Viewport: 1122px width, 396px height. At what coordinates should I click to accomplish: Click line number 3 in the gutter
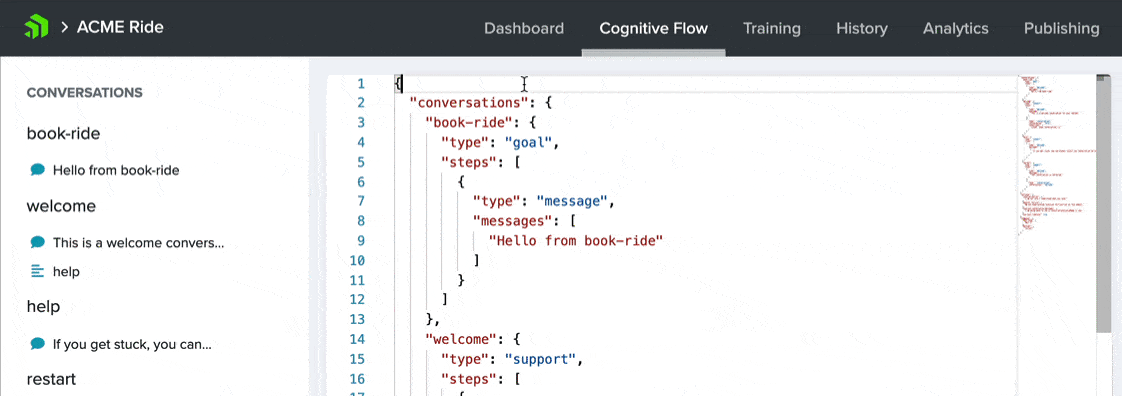361,122
